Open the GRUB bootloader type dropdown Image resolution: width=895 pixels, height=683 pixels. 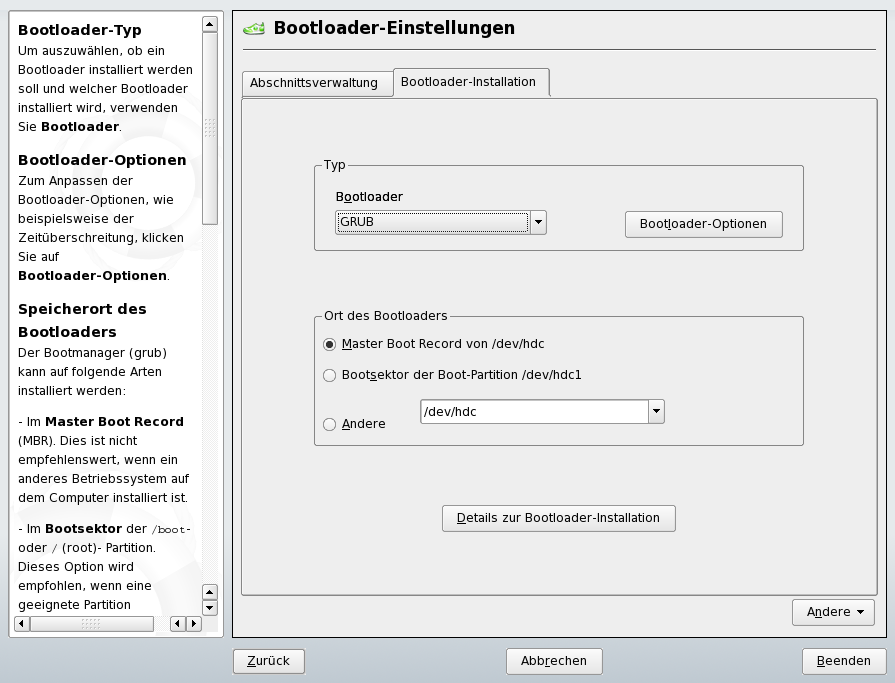(x=538, y=222)
